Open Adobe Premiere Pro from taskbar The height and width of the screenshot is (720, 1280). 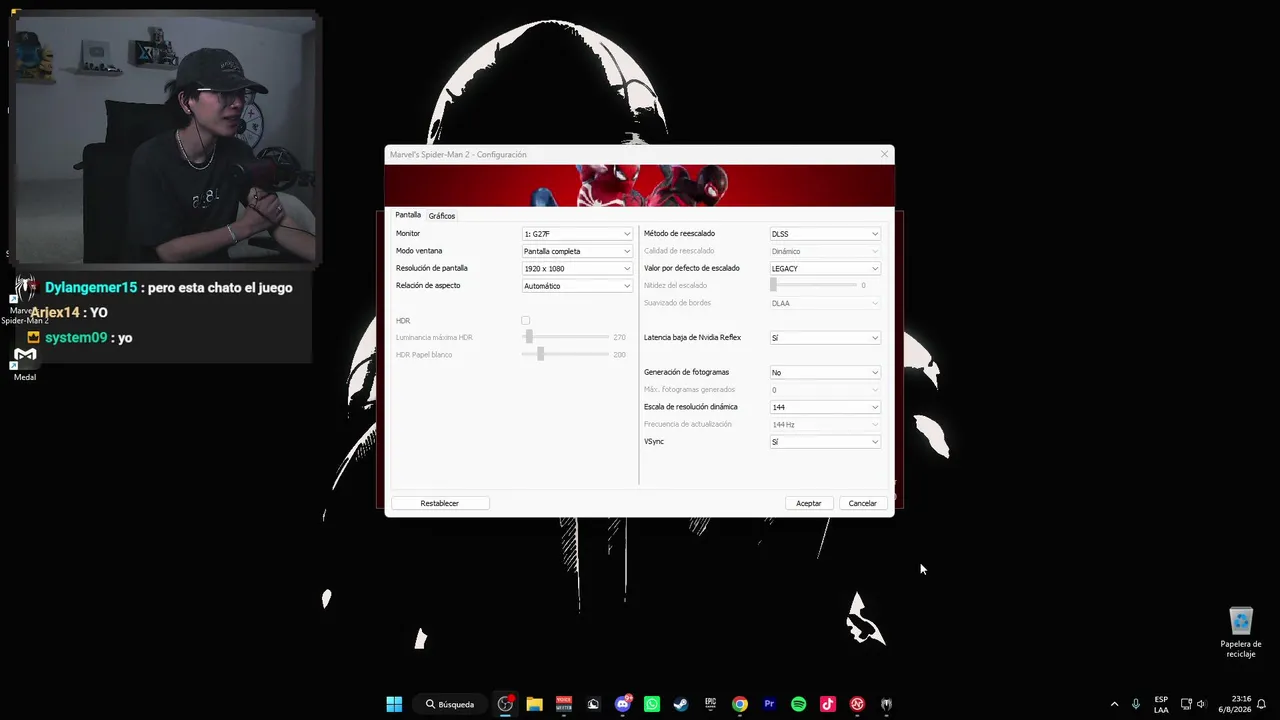pyautogui.click(x=769, y=704)
